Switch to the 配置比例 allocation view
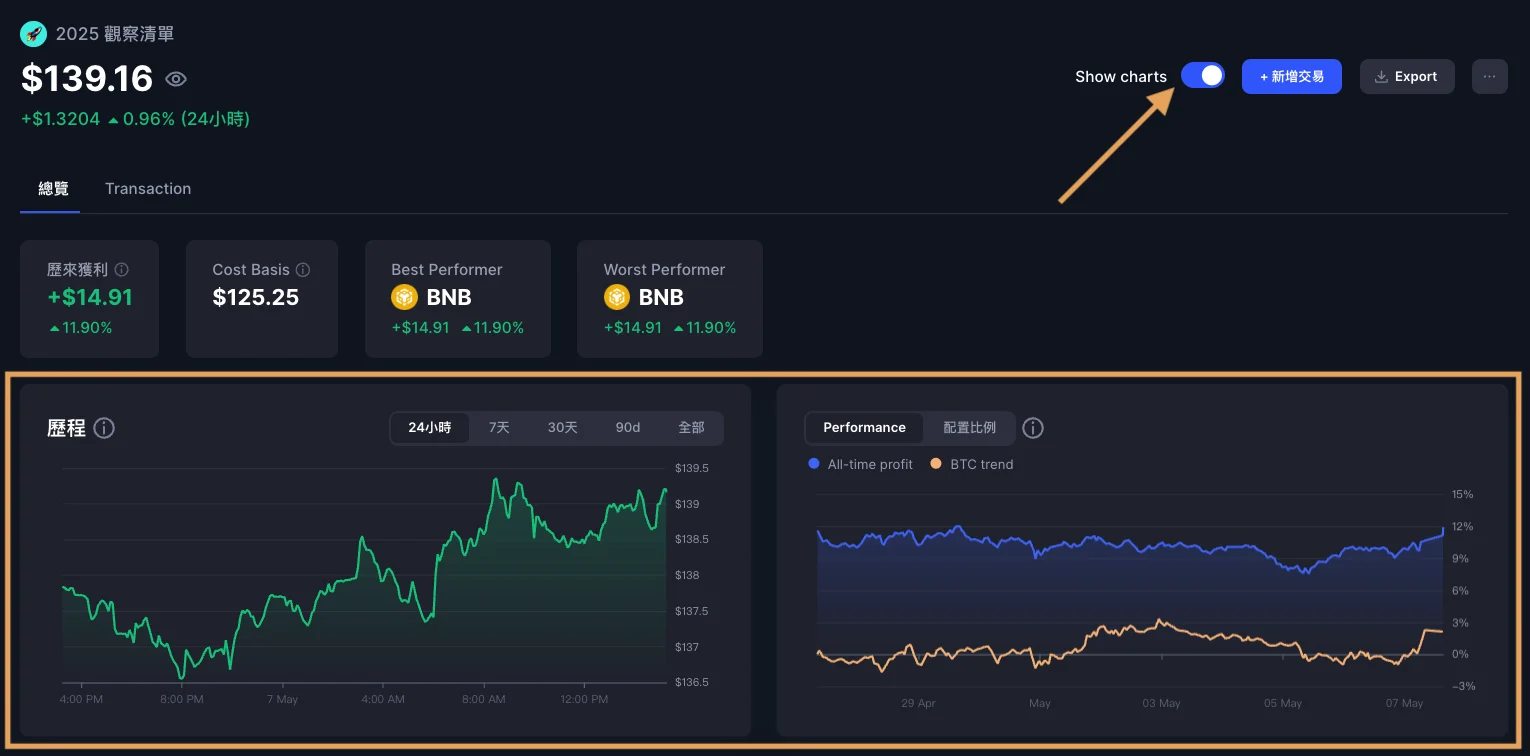 [x=969, y=428]
